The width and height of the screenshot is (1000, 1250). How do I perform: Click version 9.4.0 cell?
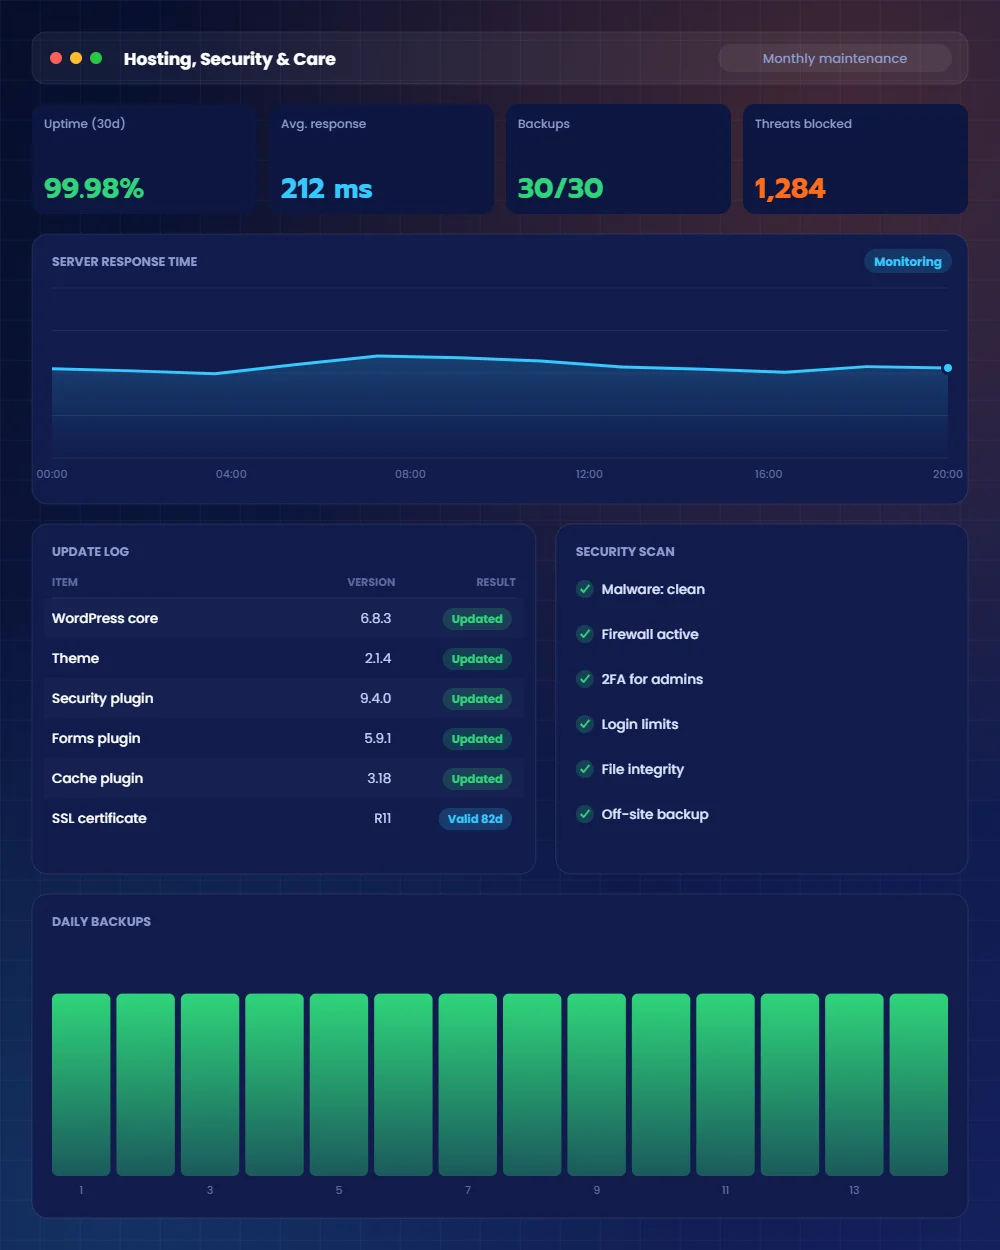pos(376,698)
